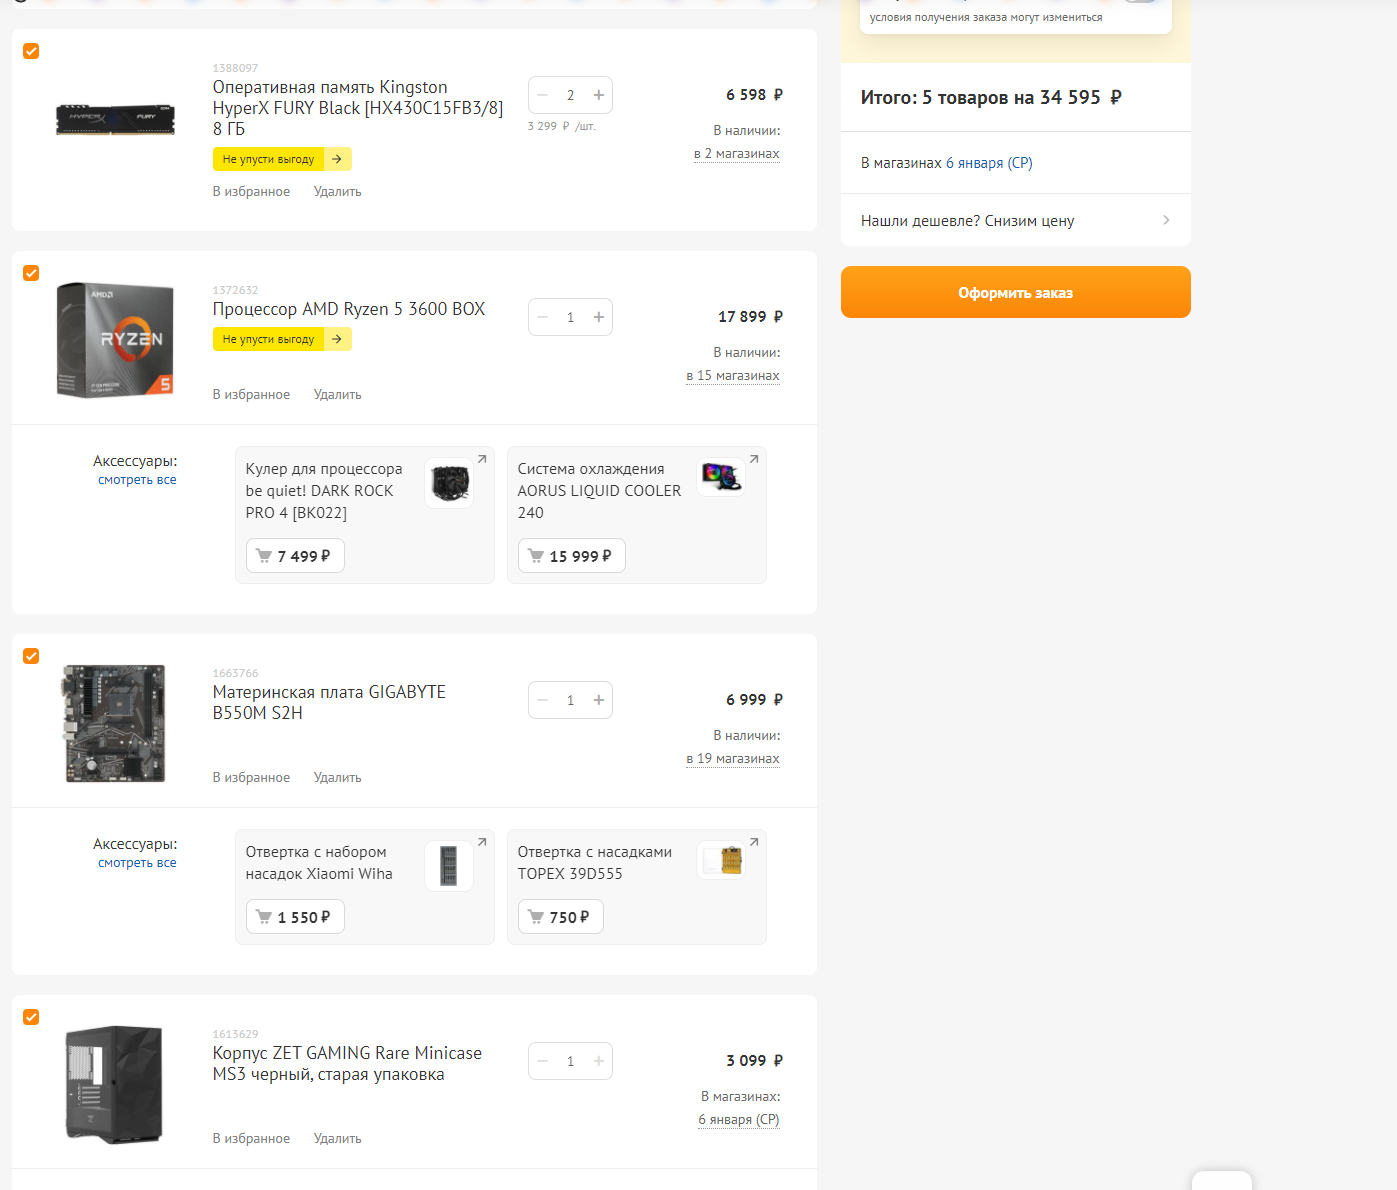Uncheck the AMD Ryzen 5 3600 checkbox

click(x=31, y=273)
